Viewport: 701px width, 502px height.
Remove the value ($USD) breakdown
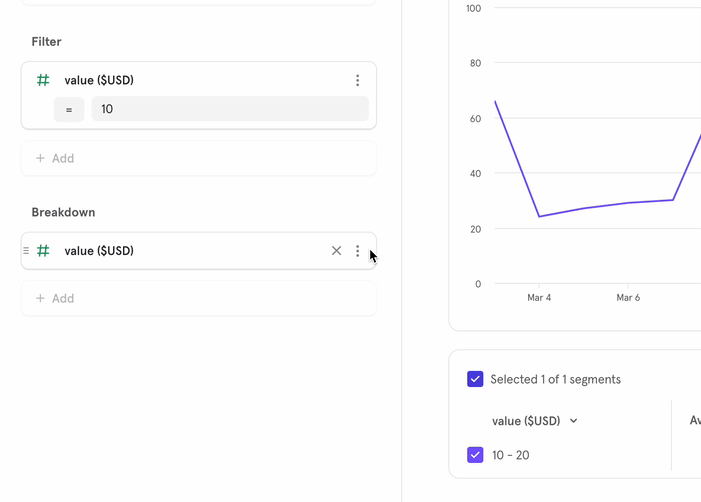click(336, 251)
